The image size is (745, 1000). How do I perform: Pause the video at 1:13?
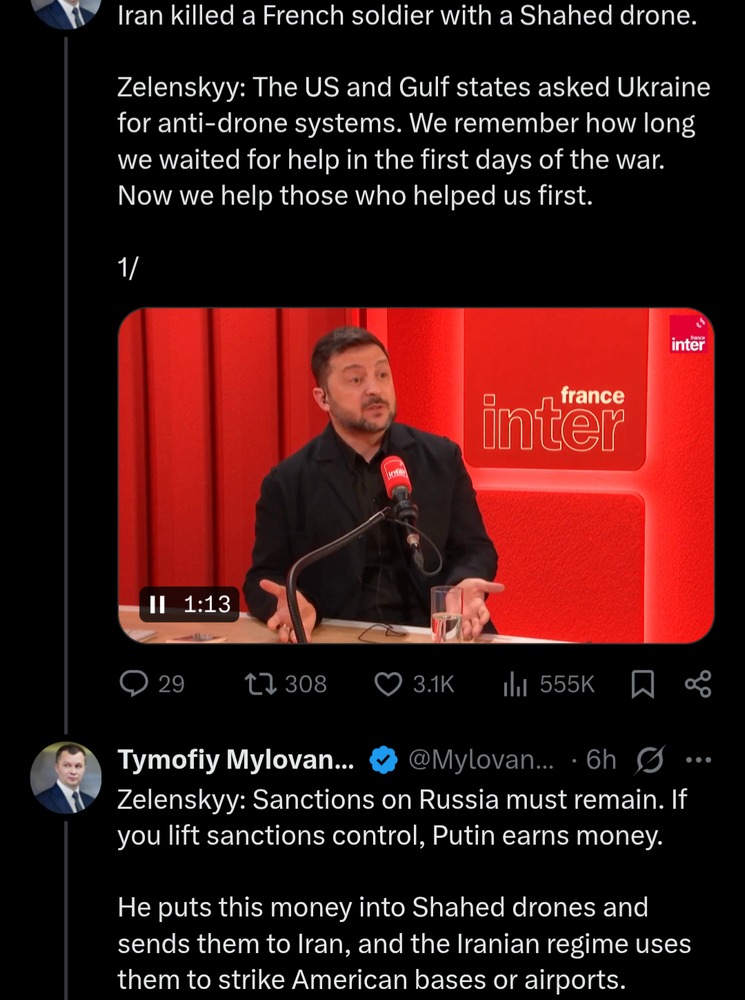(157, 604)
